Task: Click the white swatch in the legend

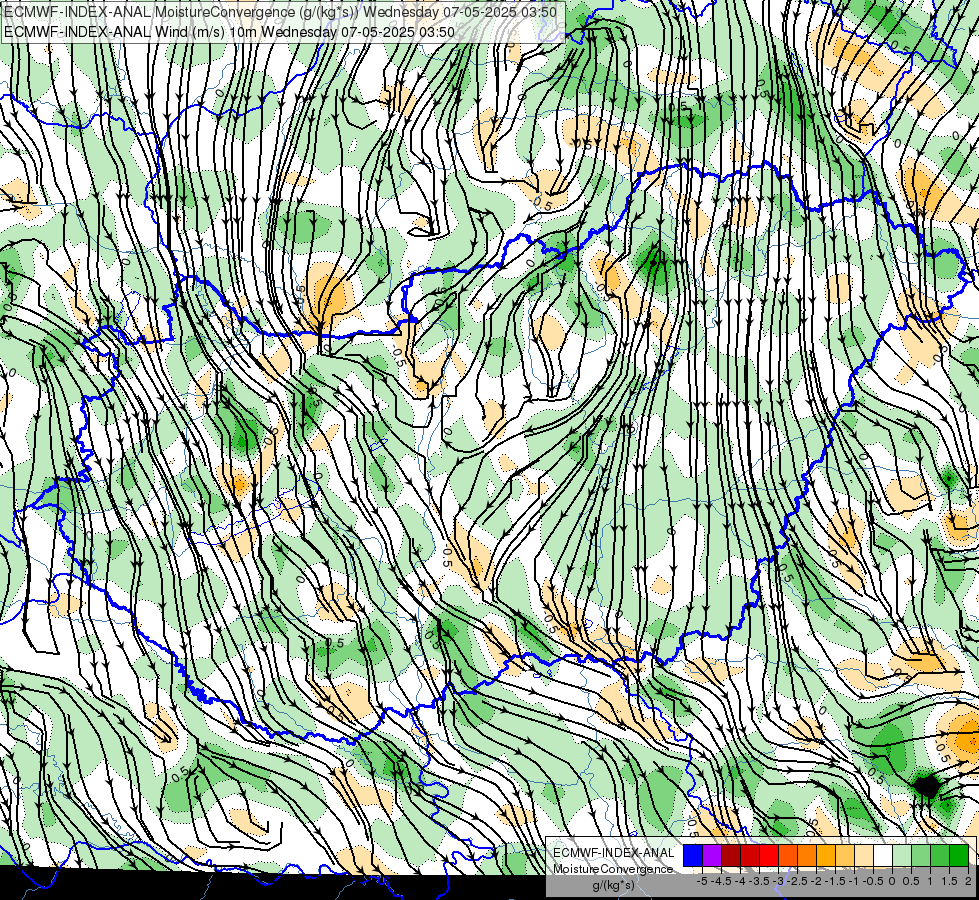Action: [x=883, y=855]
